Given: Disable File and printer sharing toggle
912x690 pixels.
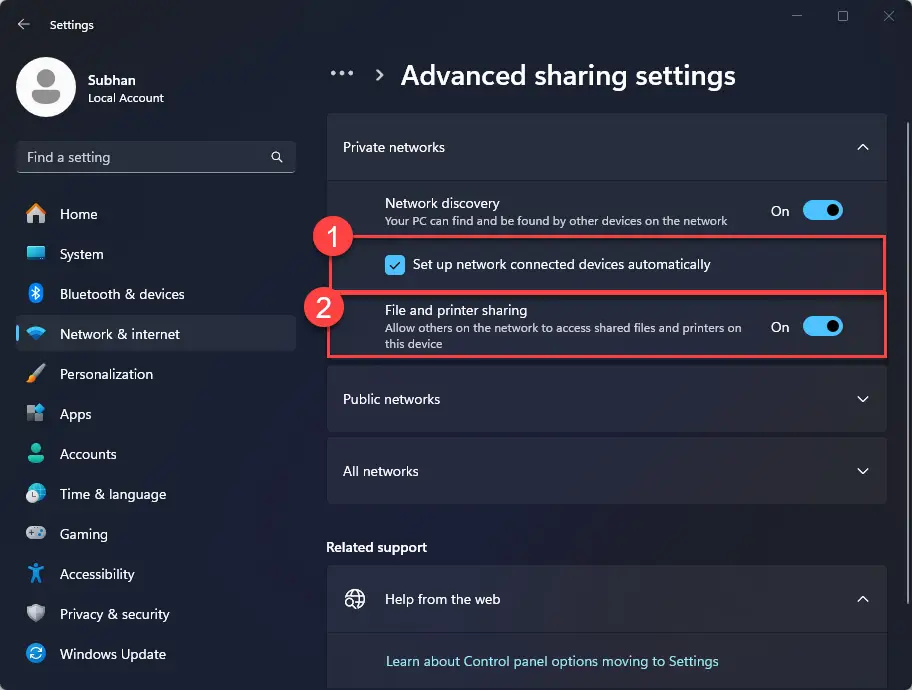Looking at the screenshot, I should coord(822,327).
